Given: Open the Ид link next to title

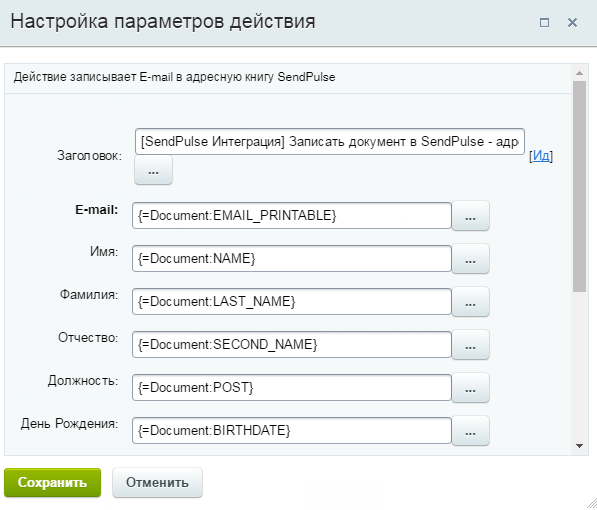Looking at the screenshot, I should [x=541, y=156].
